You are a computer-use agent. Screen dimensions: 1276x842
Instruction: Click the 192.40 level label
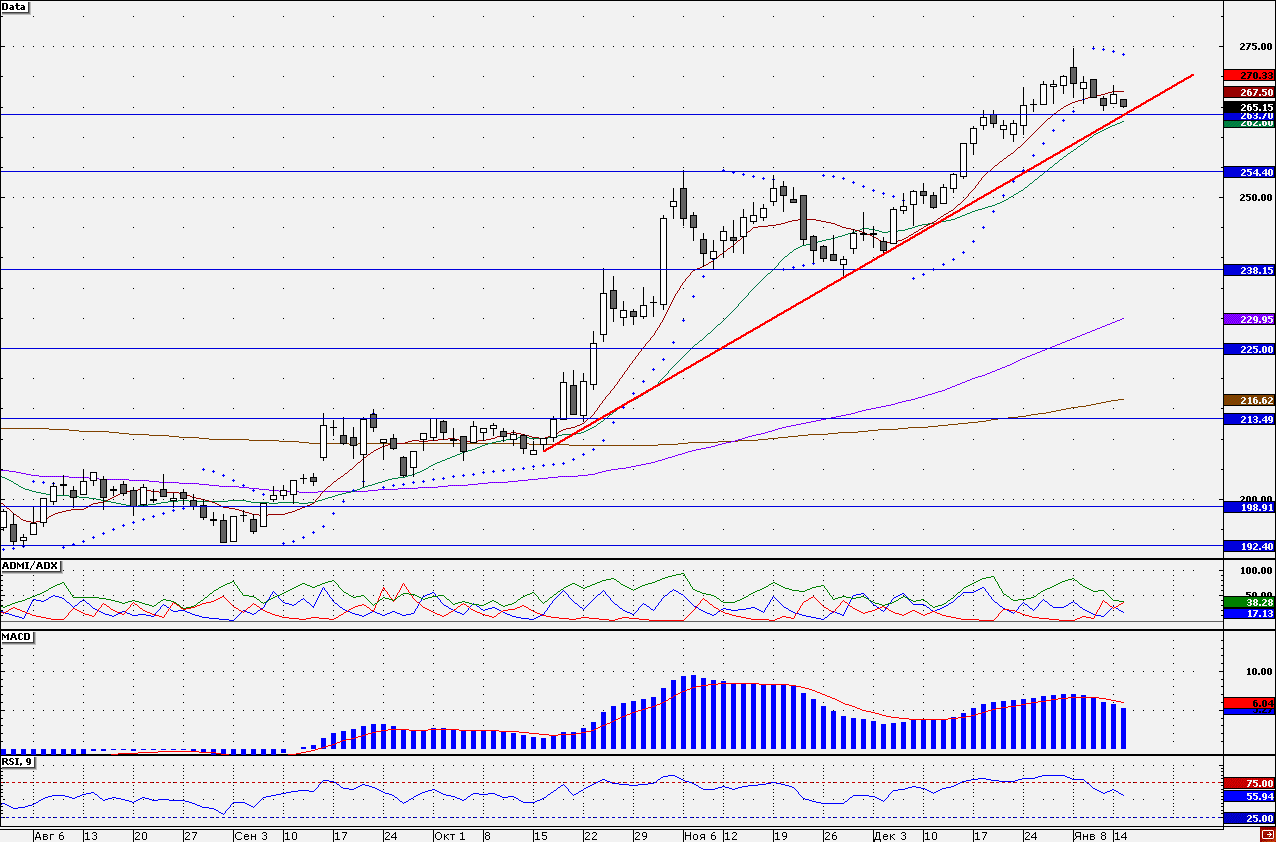coord(1249,546)
